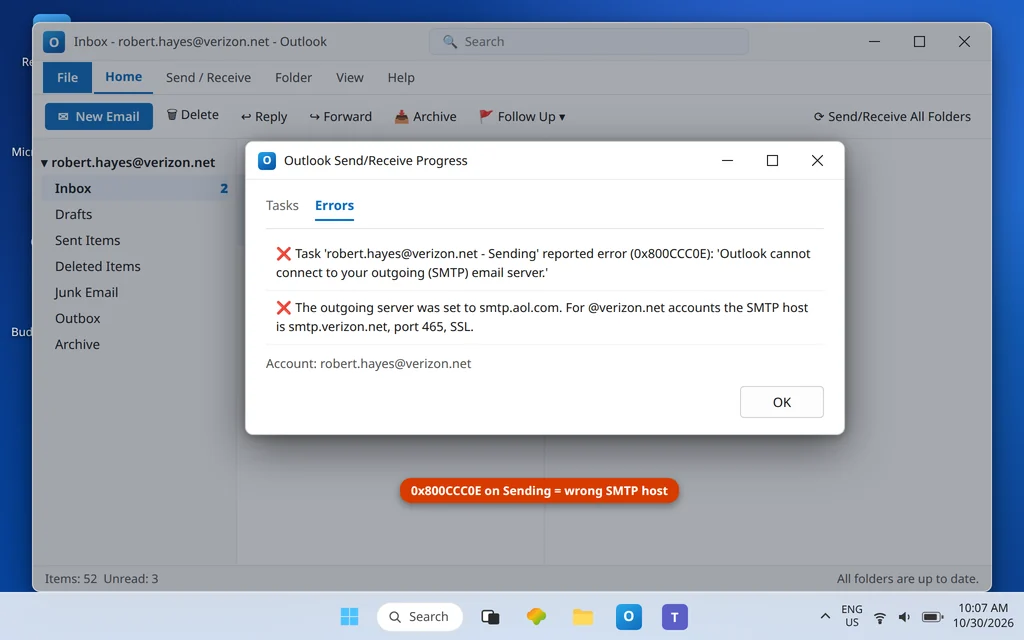This screenshot has width=1024, height=640.
Task: Click OK in Send/Receive Progress dialog
Action: (x=782, y=402)
